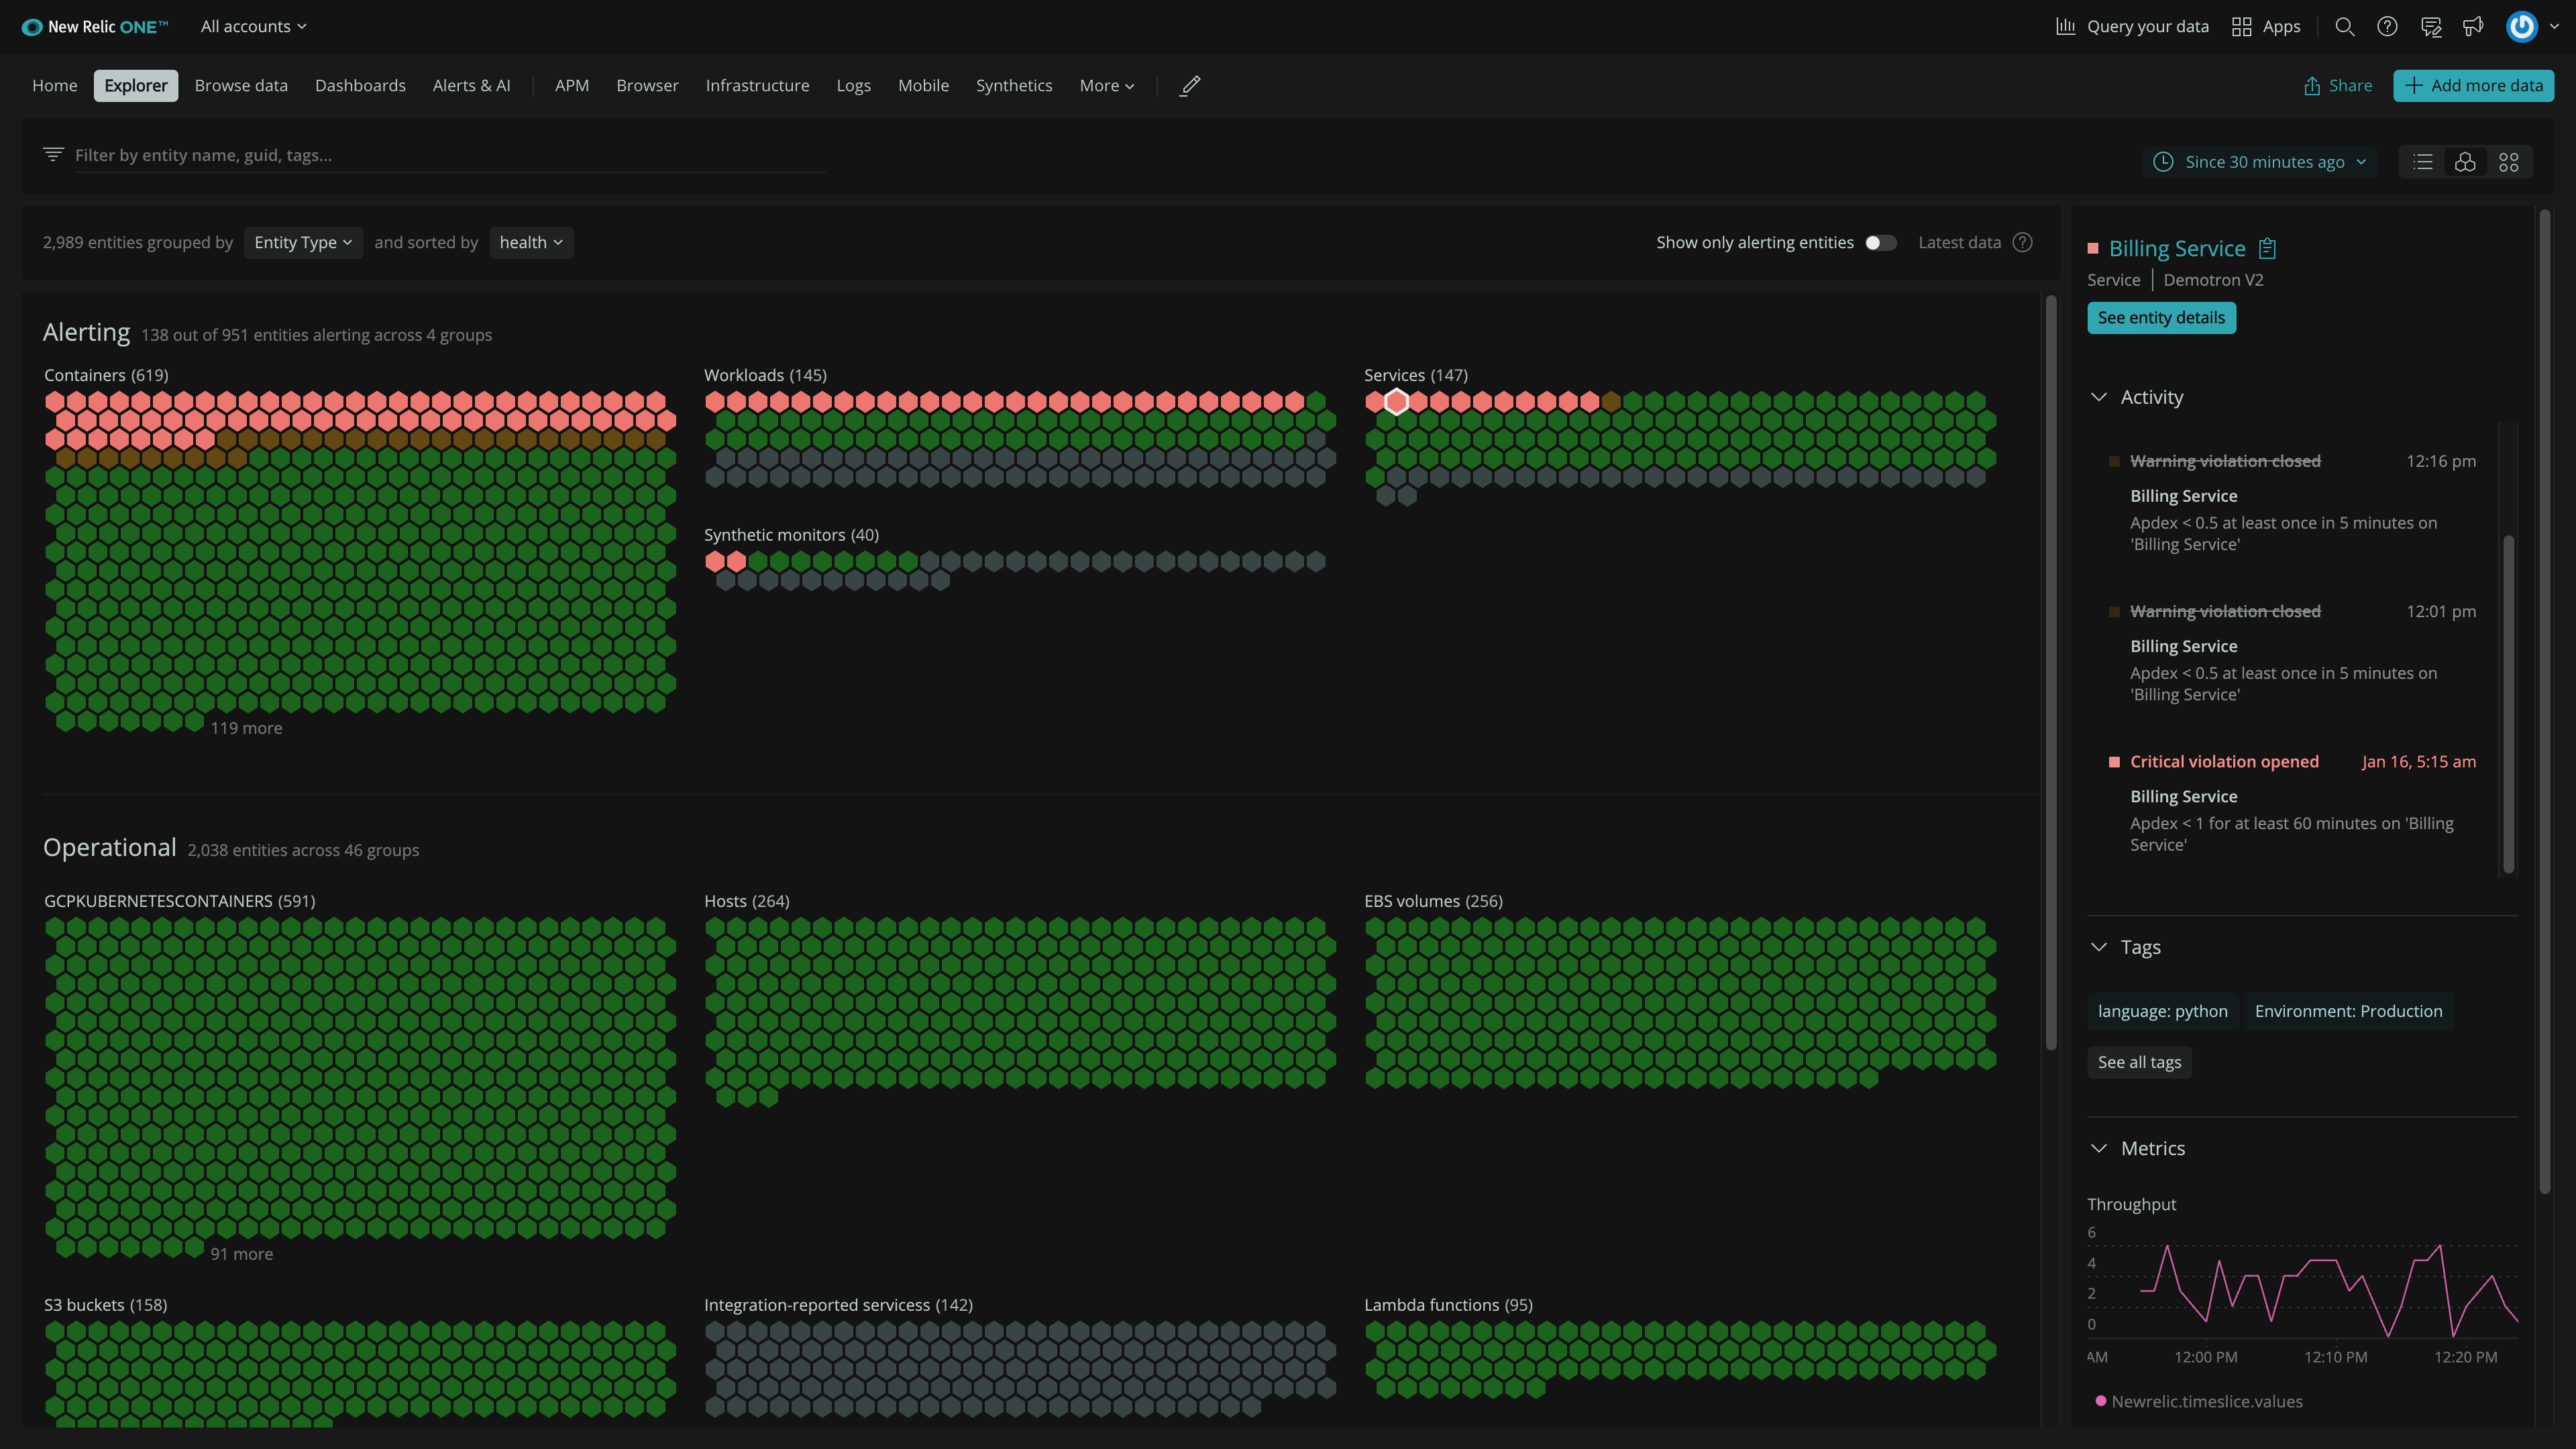2576x1449 pixels.
Task: Switch to lookout circles view icon
Action: click(2508, 162)
